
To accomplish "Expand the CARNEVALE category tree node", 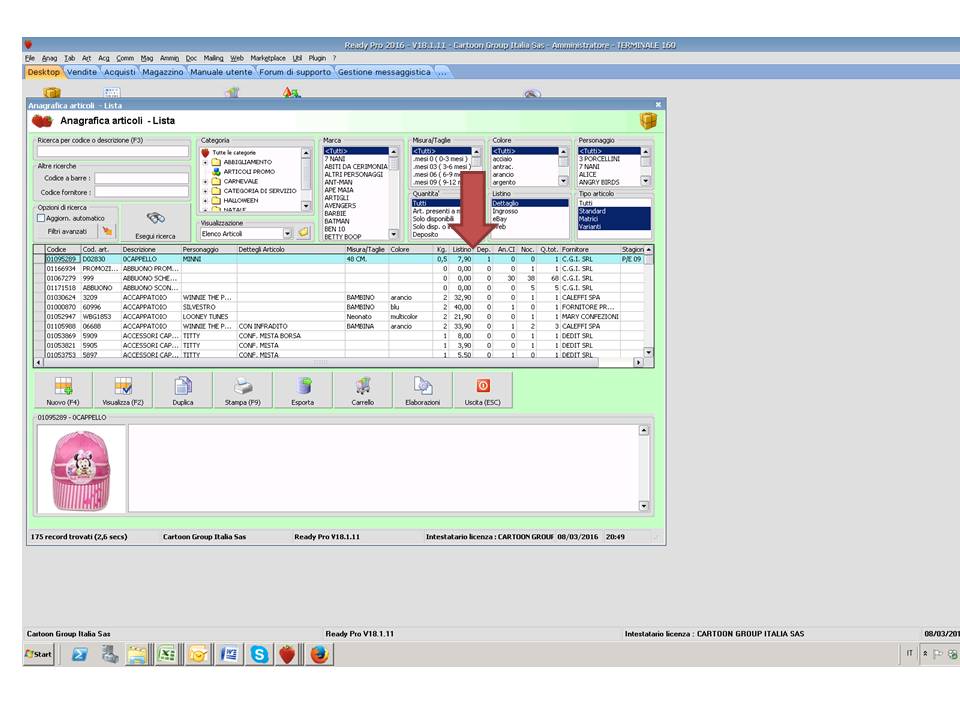I will click(x=206, y=181).
